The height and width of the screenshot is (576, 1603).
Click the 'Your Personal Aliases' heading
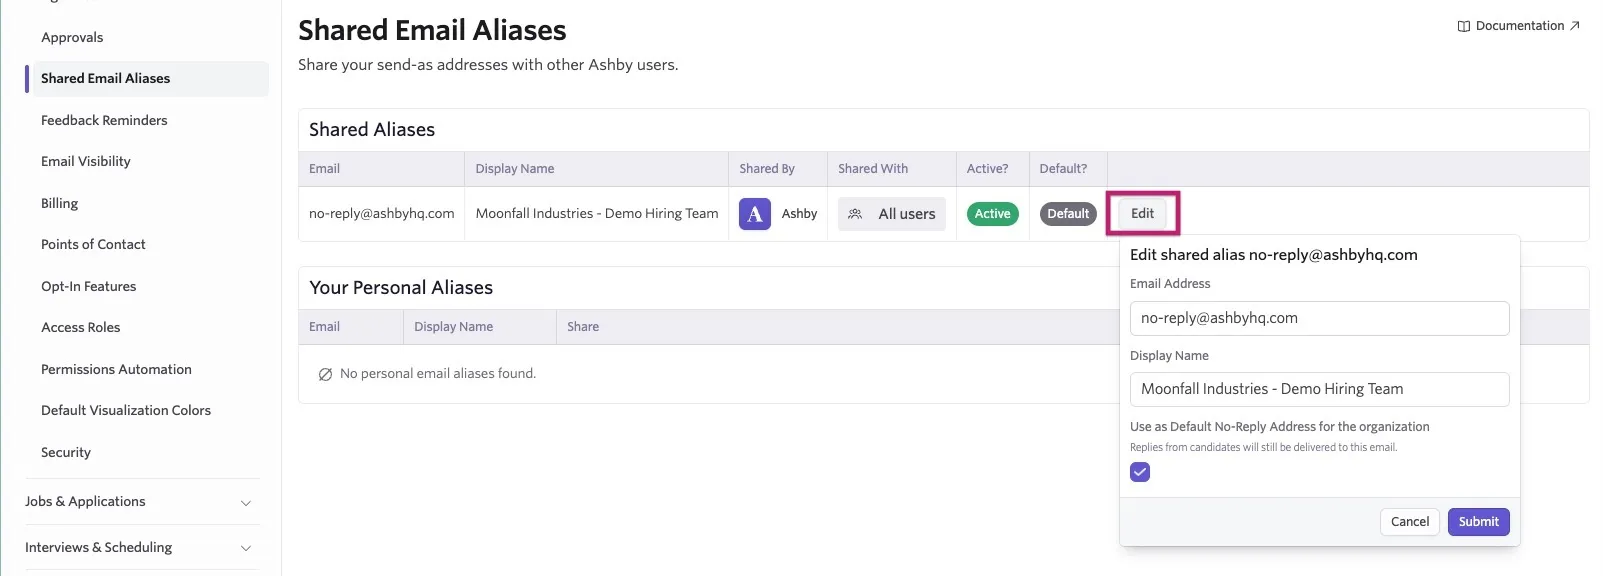tap(401, 288)
